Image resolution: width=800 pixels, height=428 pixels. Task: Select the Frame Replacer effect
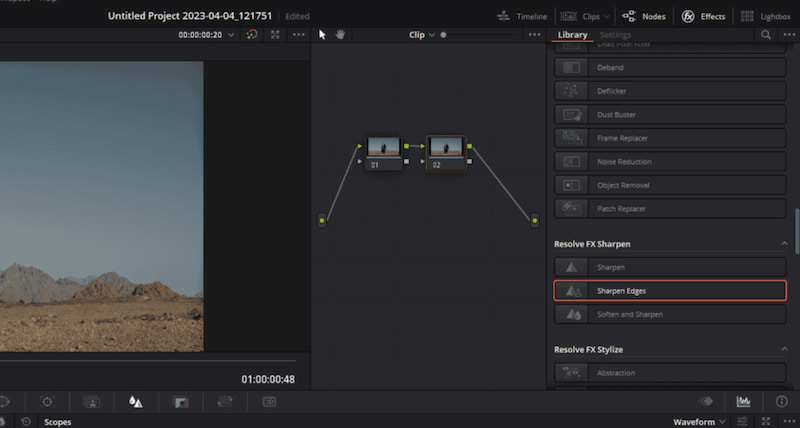(670, 138)
